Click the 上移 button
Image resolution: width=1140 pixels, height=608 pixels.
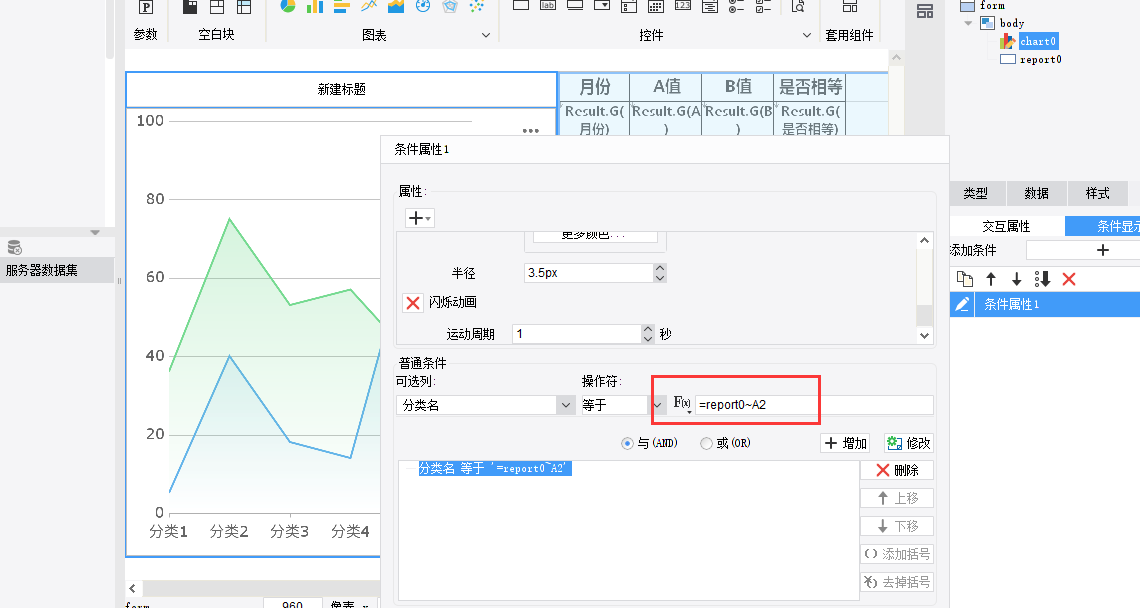[897, 498]
